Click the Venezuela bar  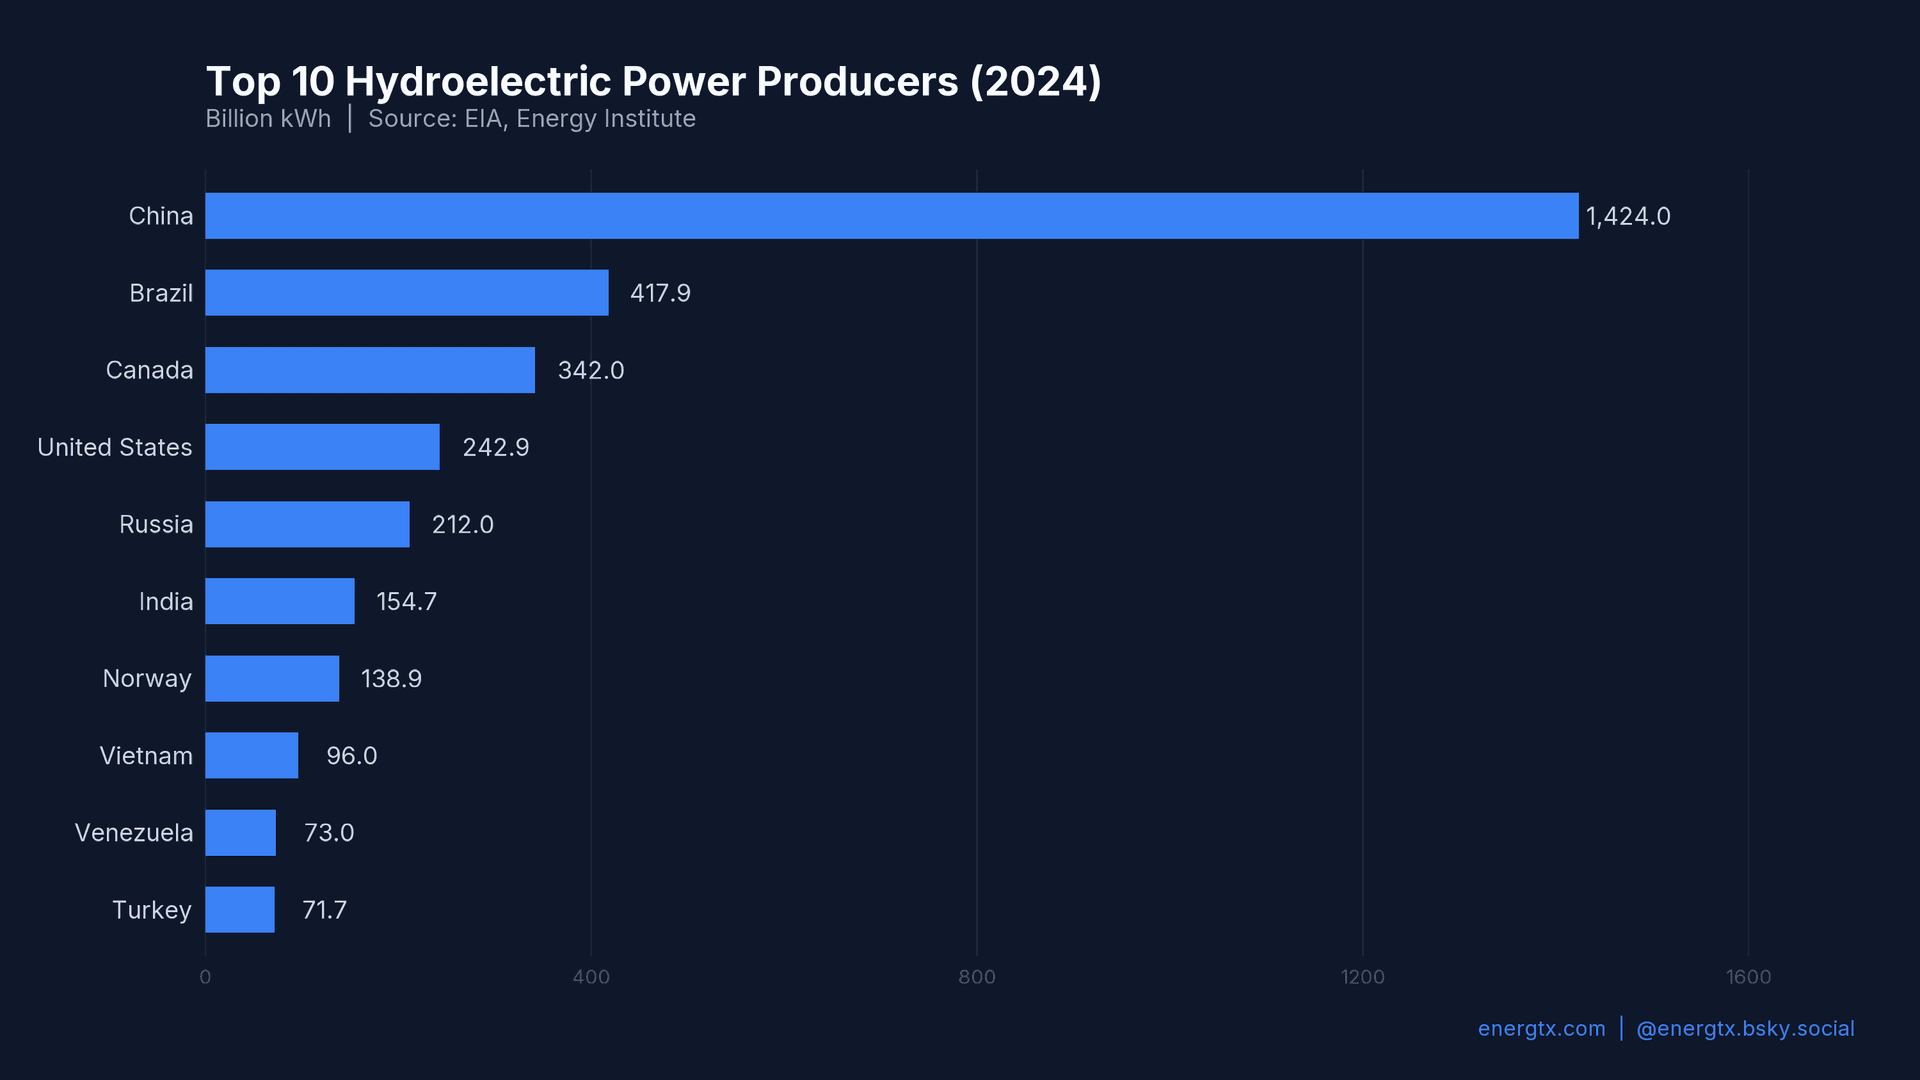tap(240, 832)
